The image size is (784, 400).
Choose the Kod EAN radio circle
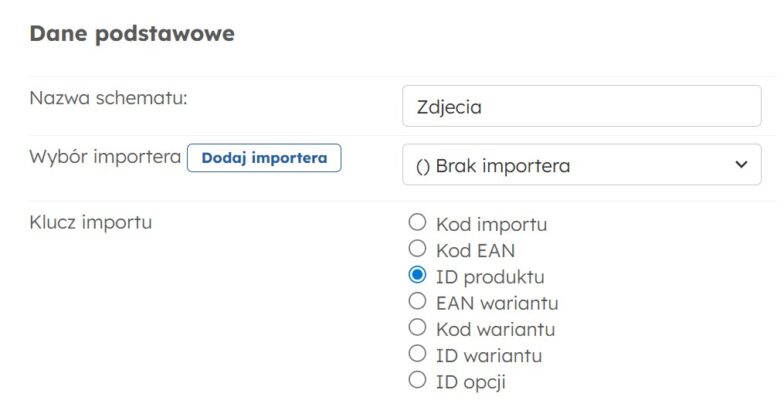pos(418,249)
